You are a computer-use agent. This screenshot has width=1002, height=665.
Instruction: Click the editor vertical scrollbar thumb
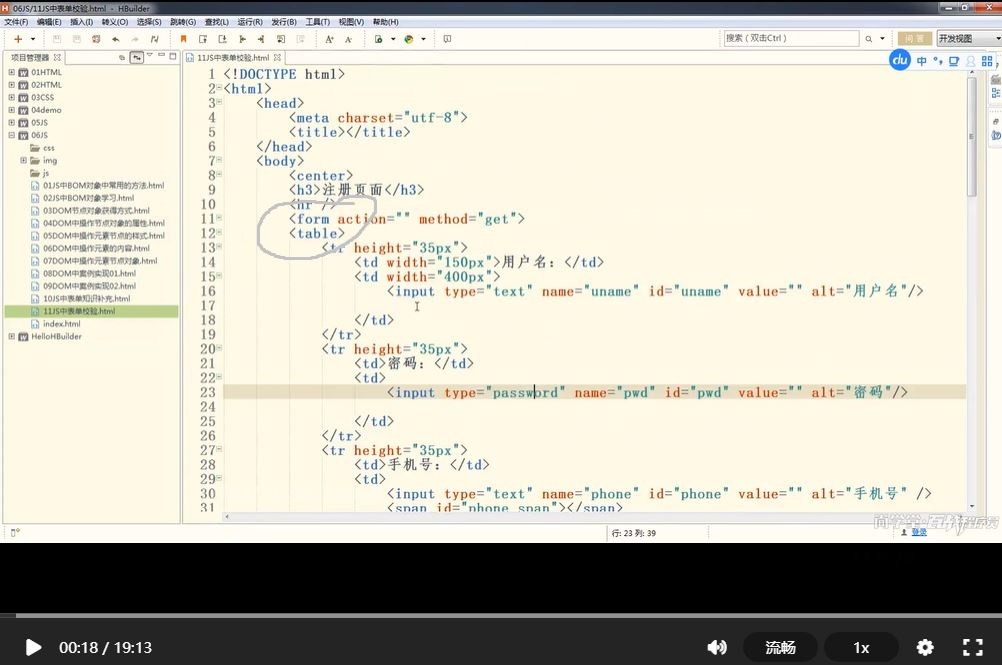(x=971, y=136)
